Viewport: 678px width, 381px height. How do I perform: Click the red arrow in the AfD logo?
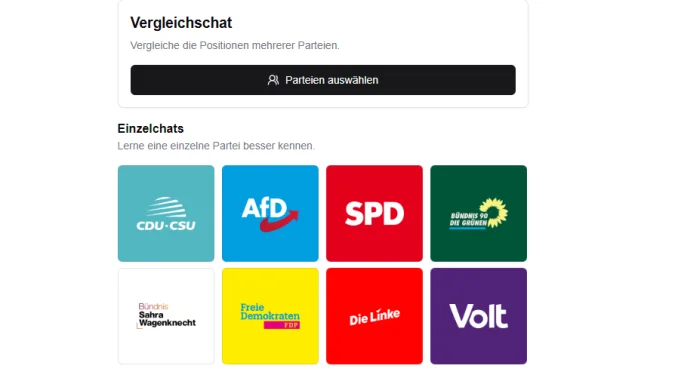pos(279,221)
